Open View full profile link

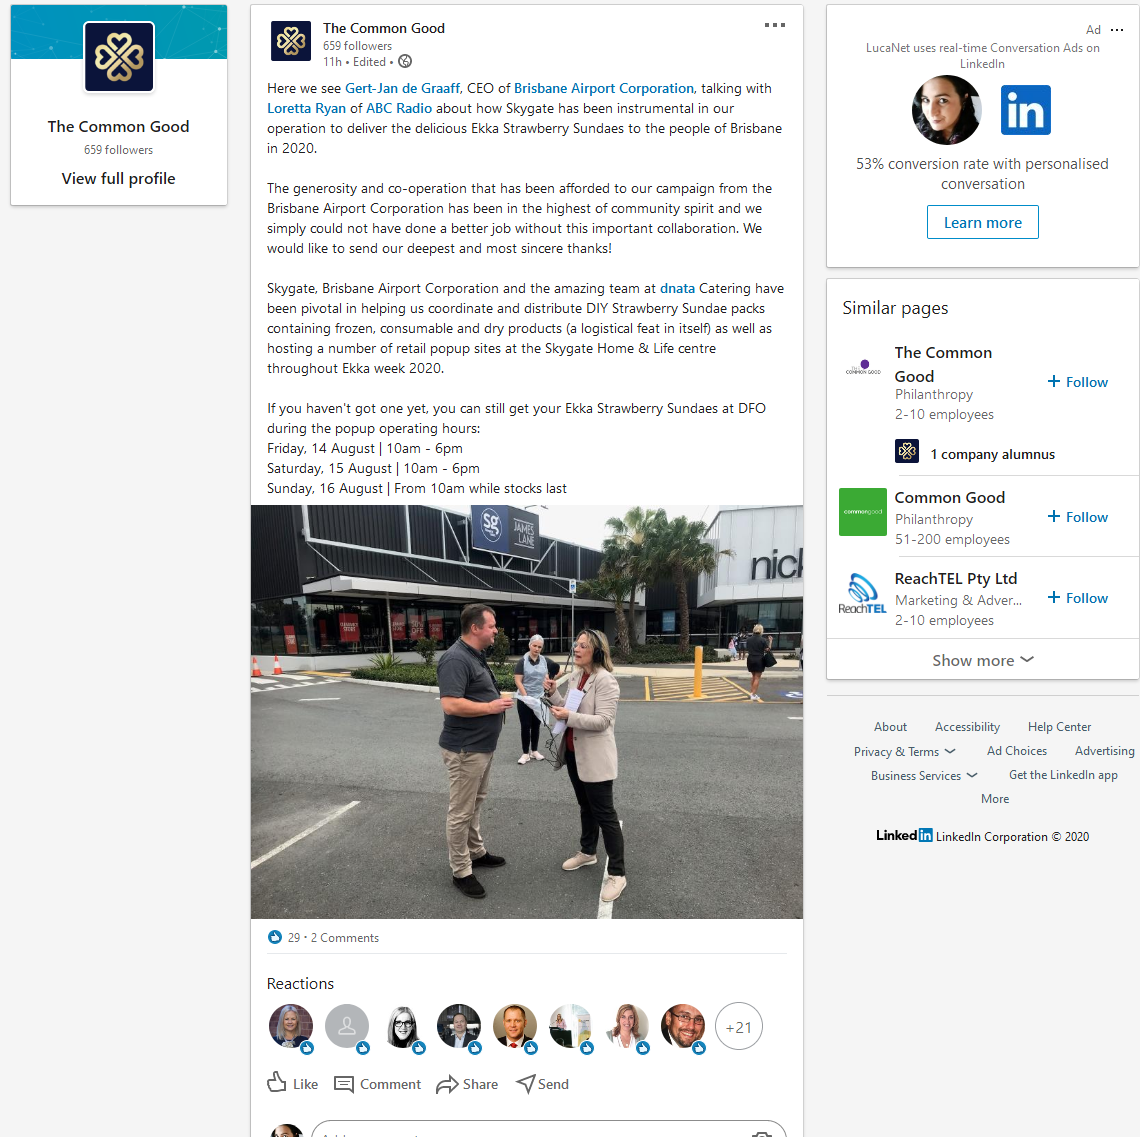[119, 179]
